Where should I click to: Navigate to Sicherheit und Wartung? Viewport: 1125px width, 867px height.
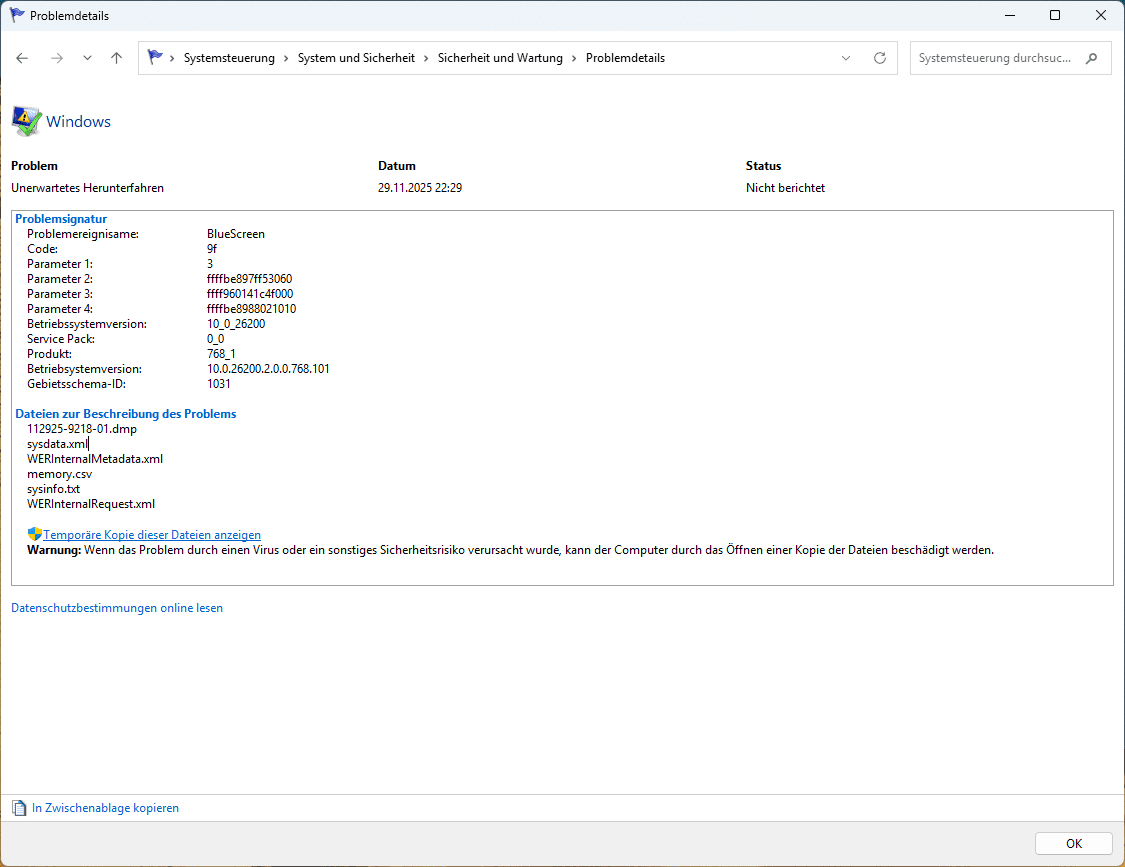[500, 58]
